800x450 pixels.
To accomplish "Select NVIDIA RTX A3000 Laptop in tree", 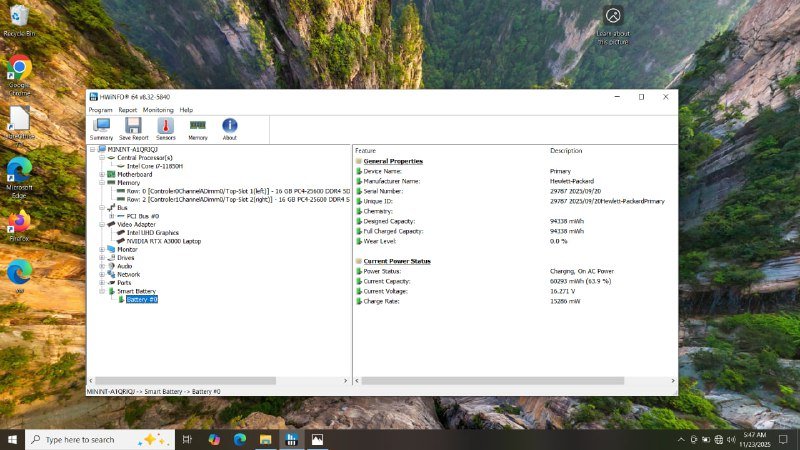I will [164, 241].
